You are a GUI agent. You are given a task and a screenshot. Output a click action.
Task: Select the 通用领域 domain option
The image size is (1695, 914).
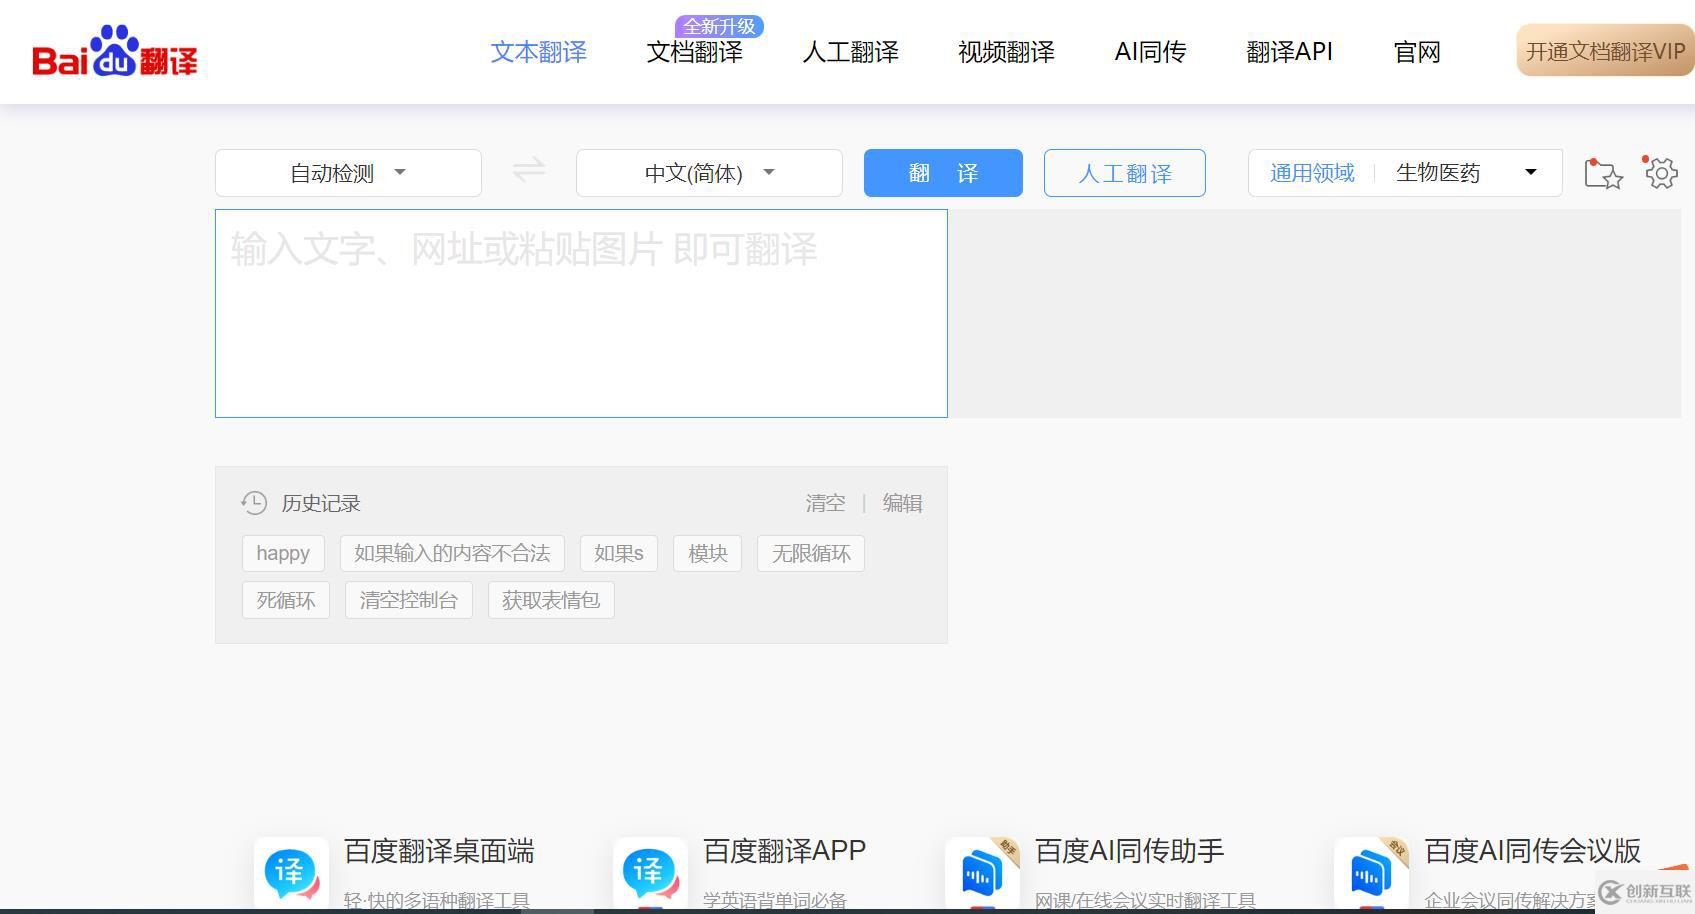pos(1311,172)
